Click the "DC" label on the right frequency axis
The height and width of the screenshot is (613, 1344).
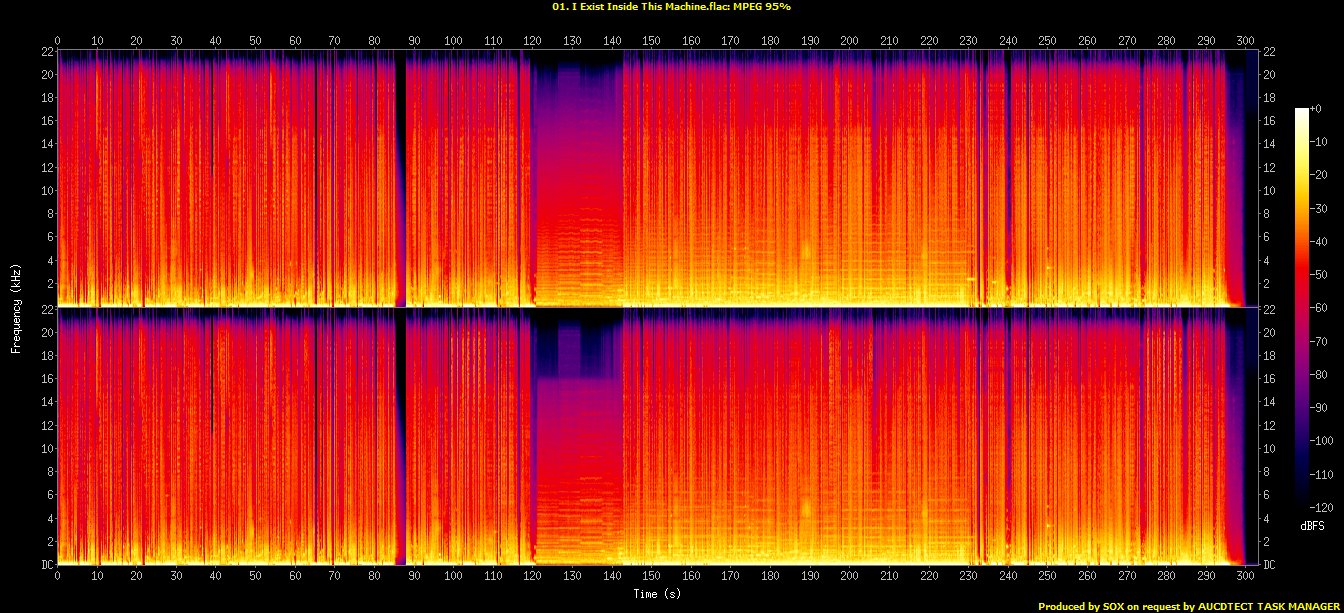[1270, 565]
